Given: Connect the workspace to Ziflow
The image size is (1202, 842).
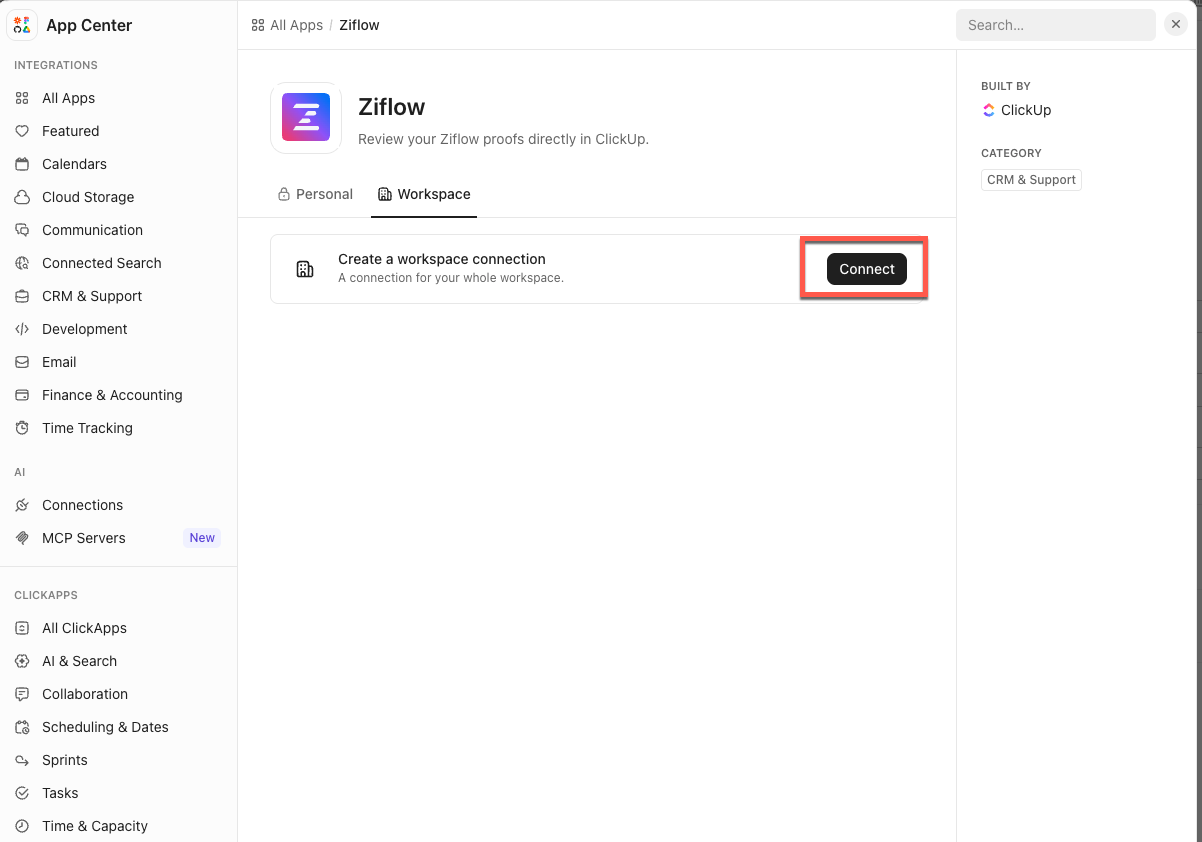Looking at the screenshot, I should click(x=867, y=269).
